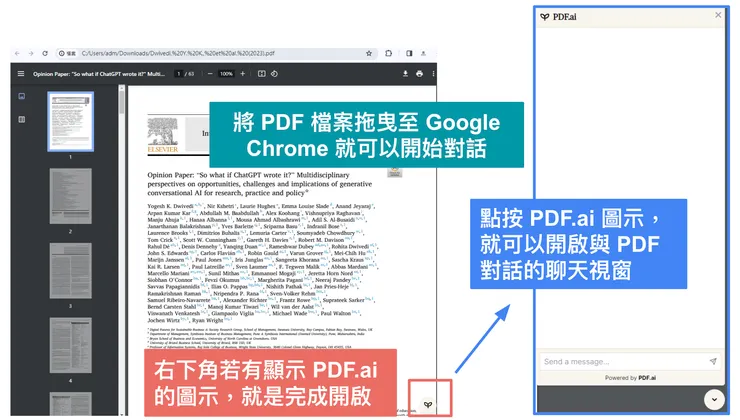
Task: Rotate the PDF counterclockwise
Action: [x=274, y=74]
